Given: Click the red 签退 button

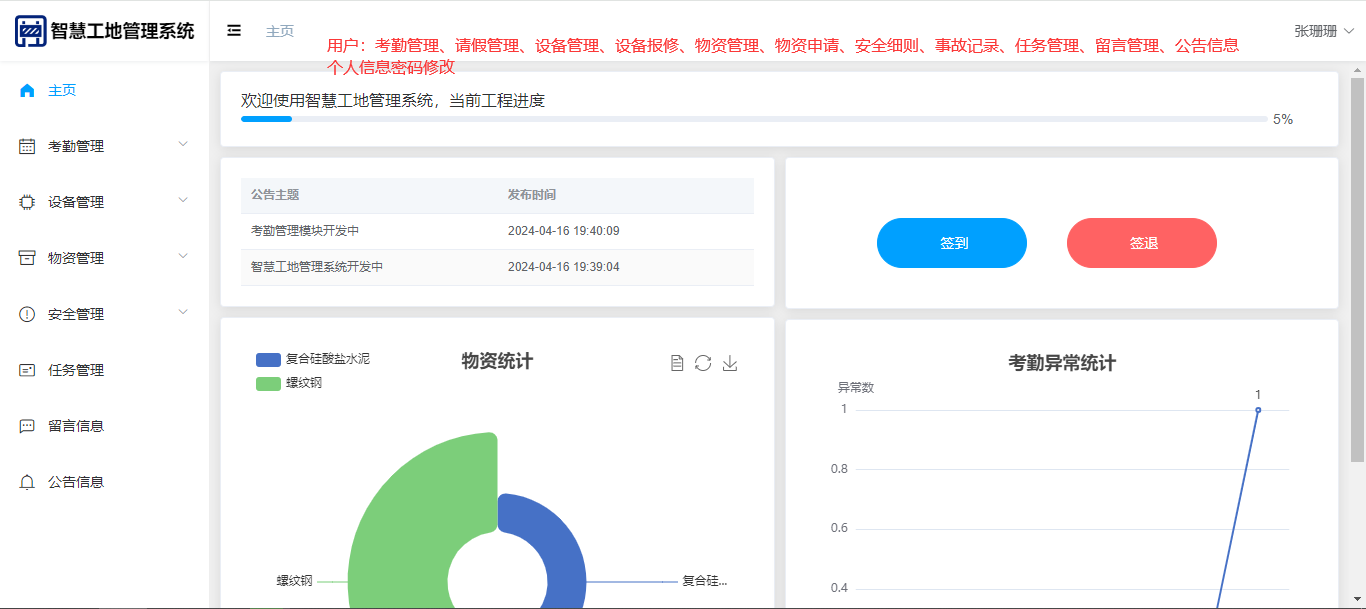Looking at the screenshot, I should pos(1141,243).
